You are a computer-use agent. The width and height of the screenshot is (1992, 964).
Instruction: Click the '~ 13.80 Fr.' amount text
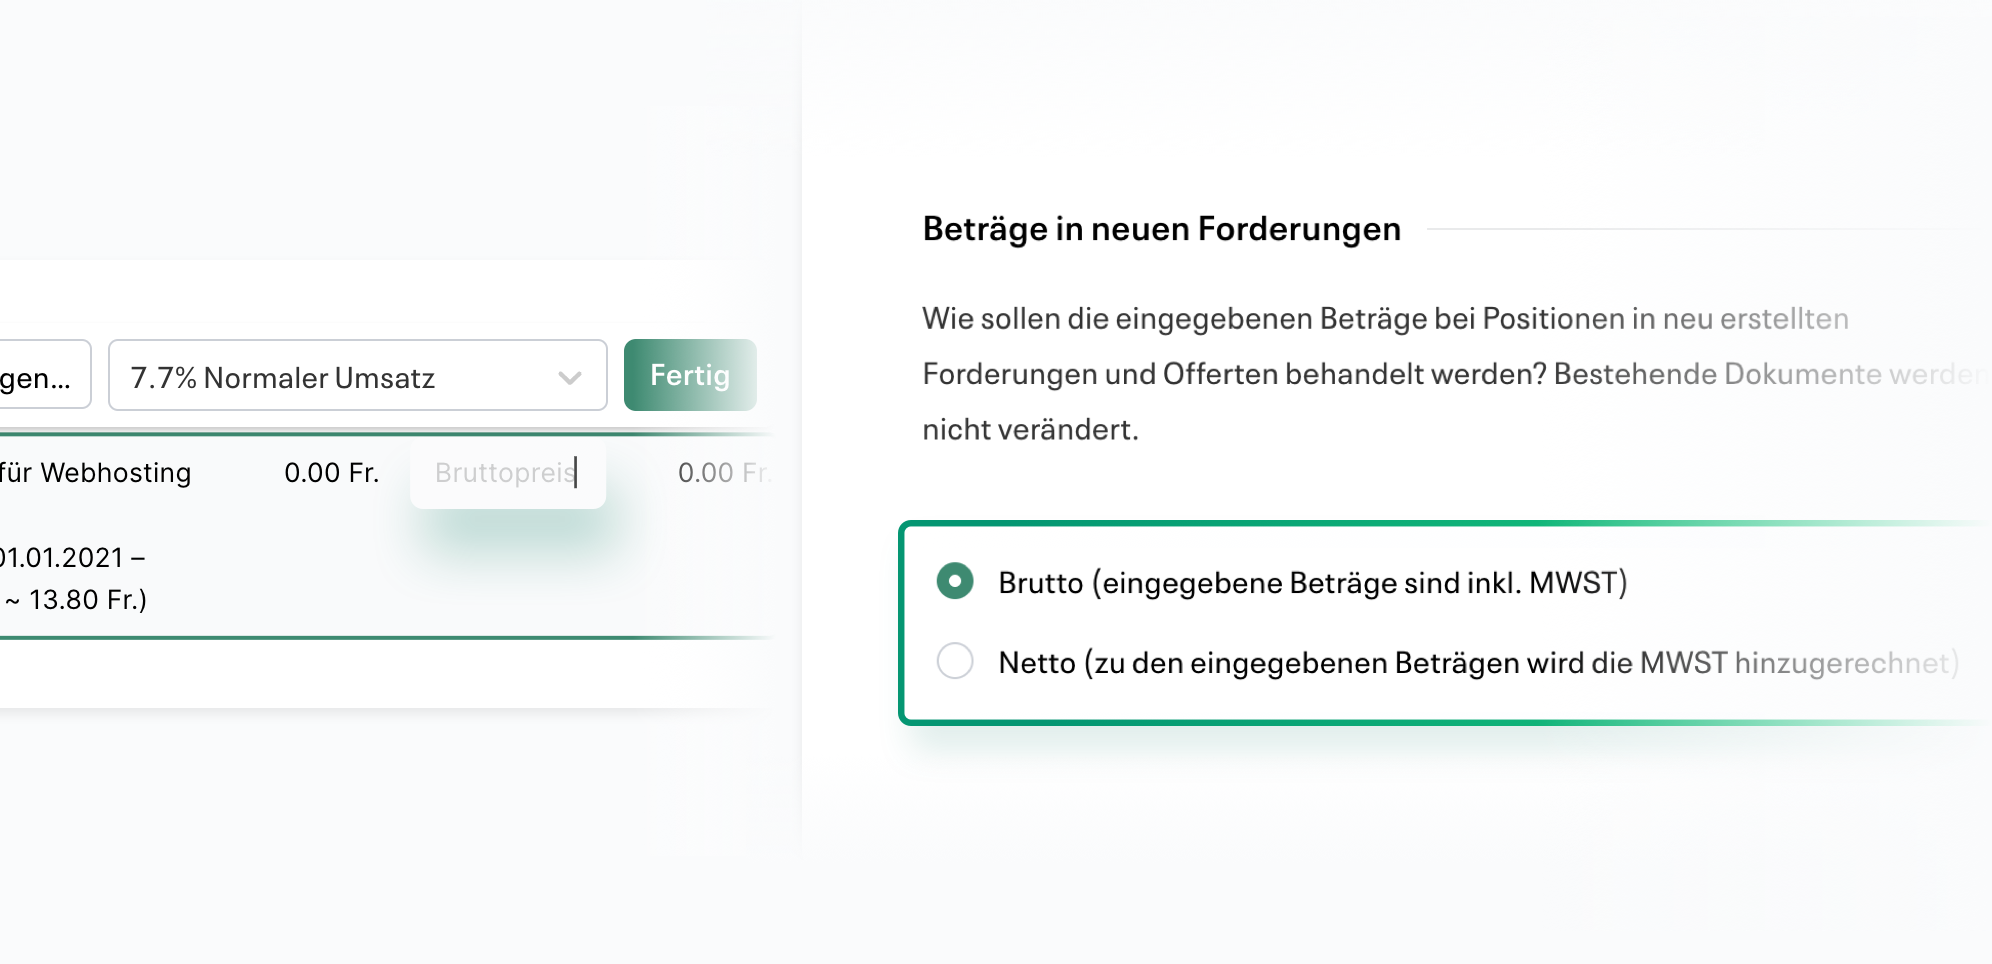[x=75, y=600]
